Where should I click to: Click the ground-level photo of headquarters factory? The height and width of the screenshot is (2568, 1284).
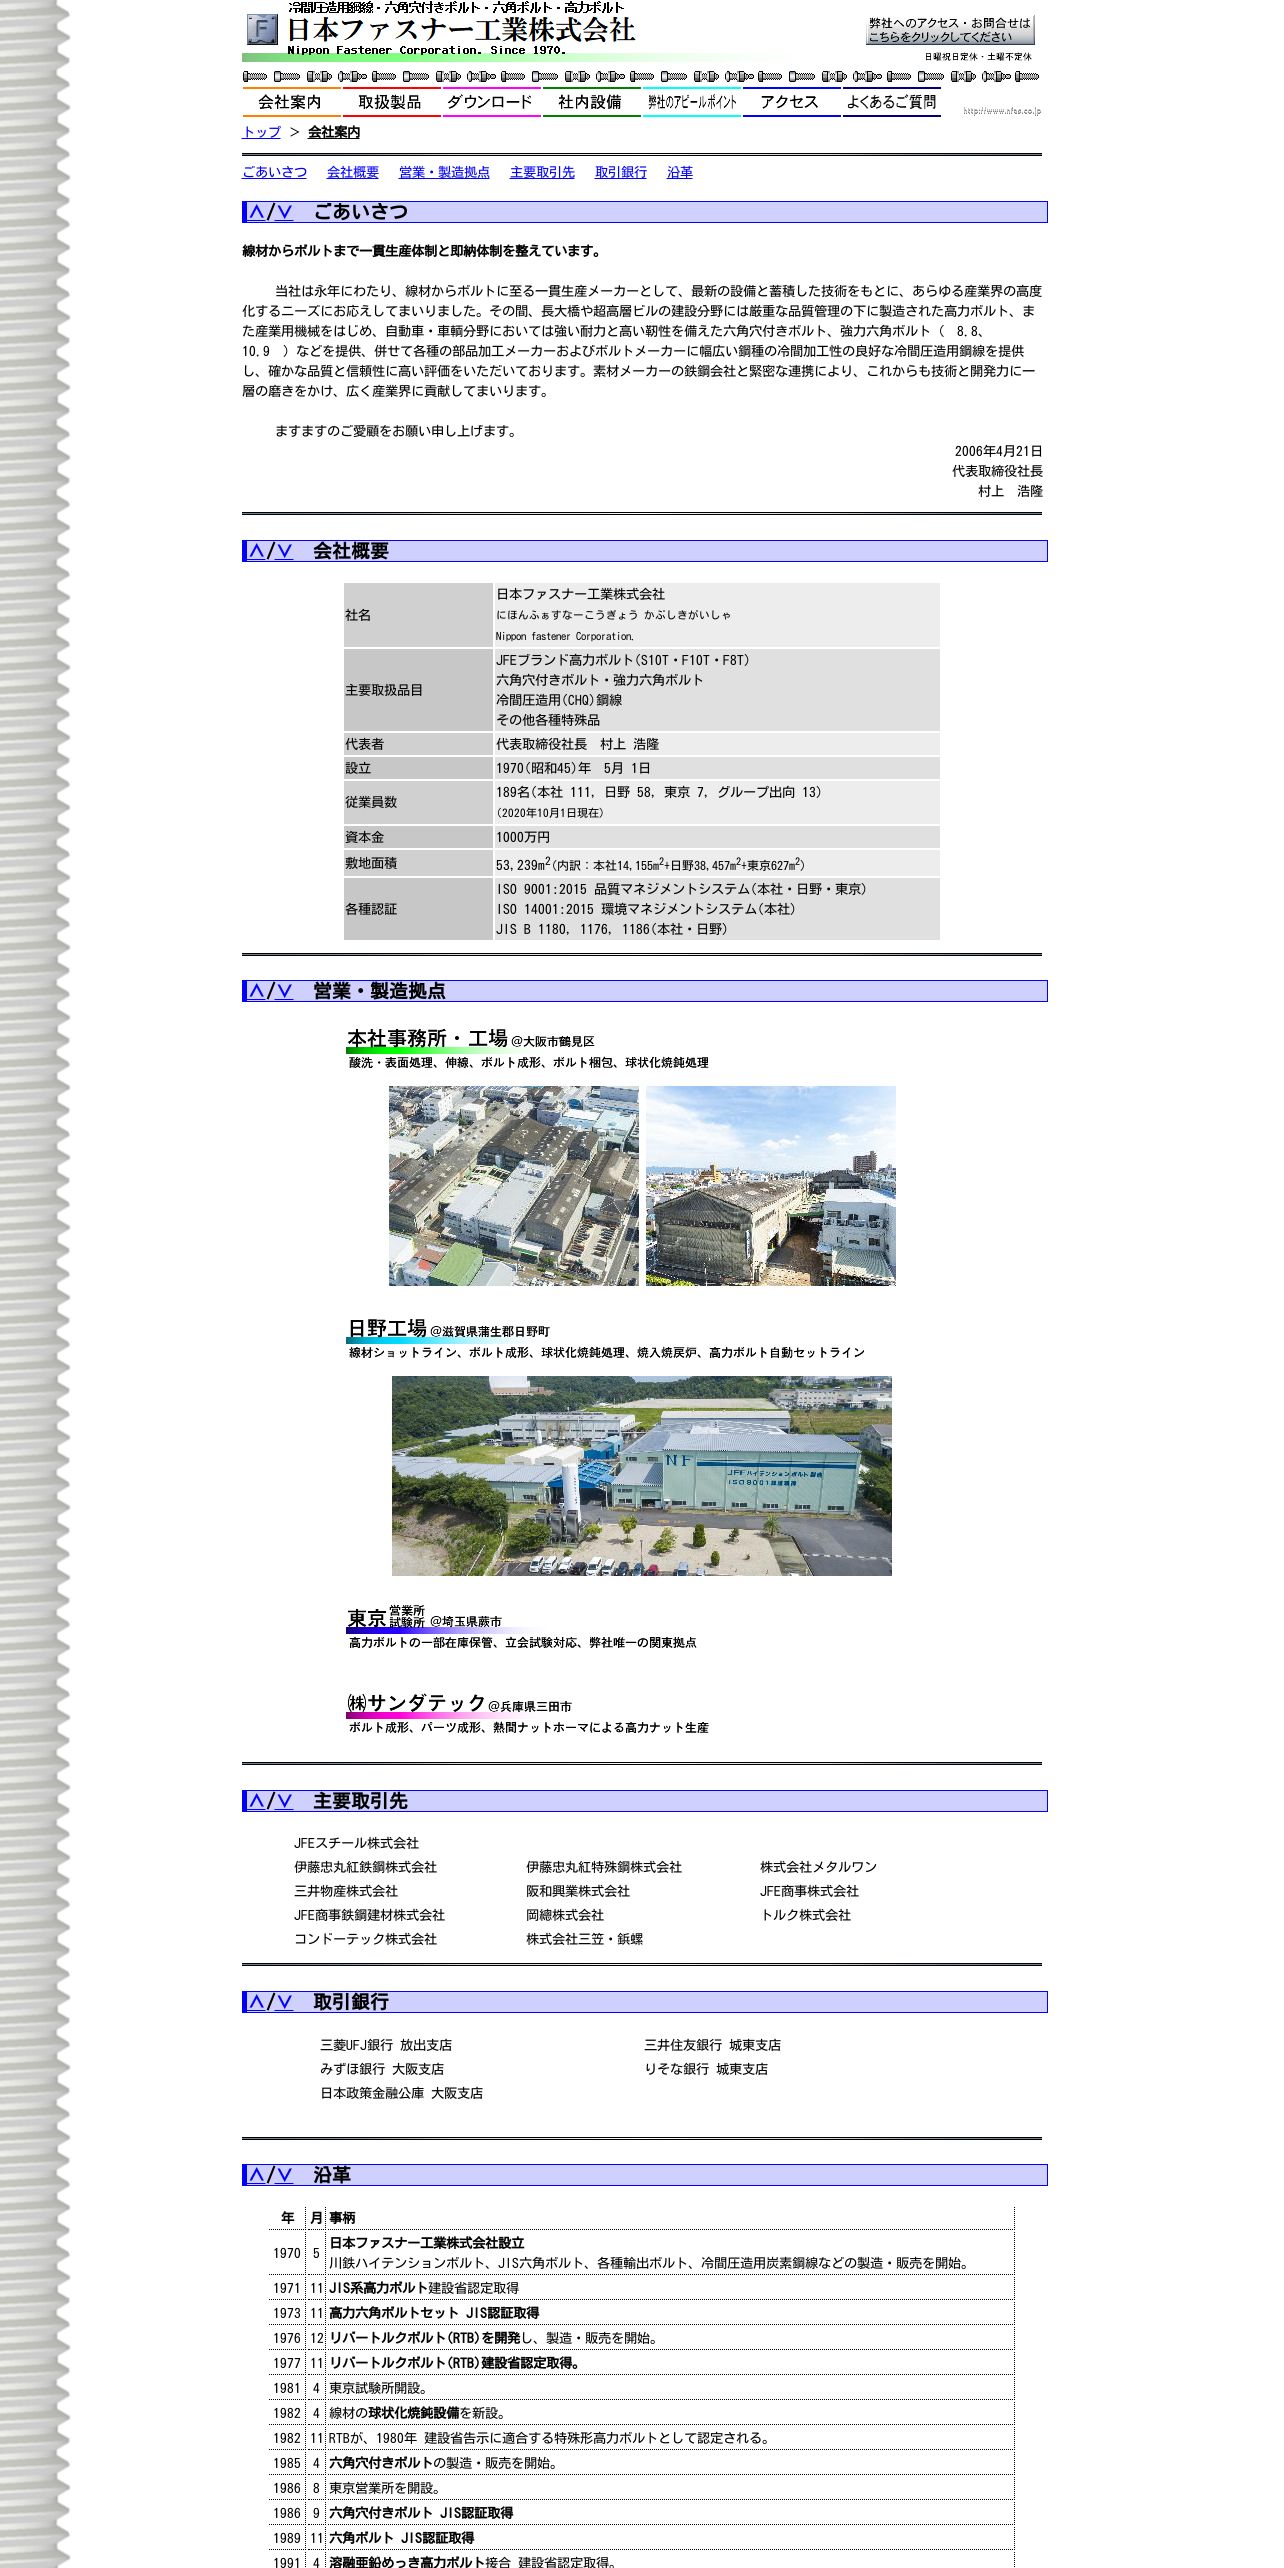point(771,1186)
